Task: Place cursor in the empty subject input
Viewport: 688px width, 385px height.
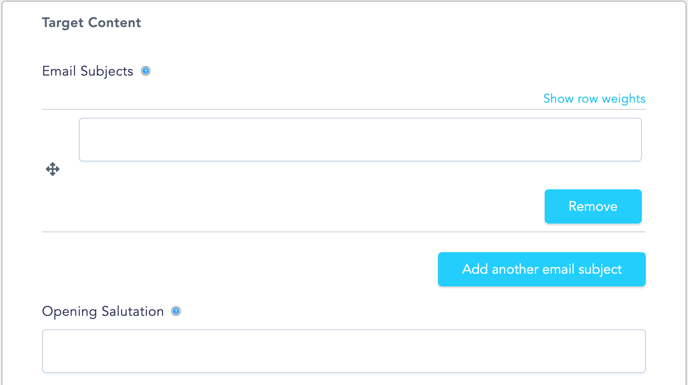Action: pos(360,140)
